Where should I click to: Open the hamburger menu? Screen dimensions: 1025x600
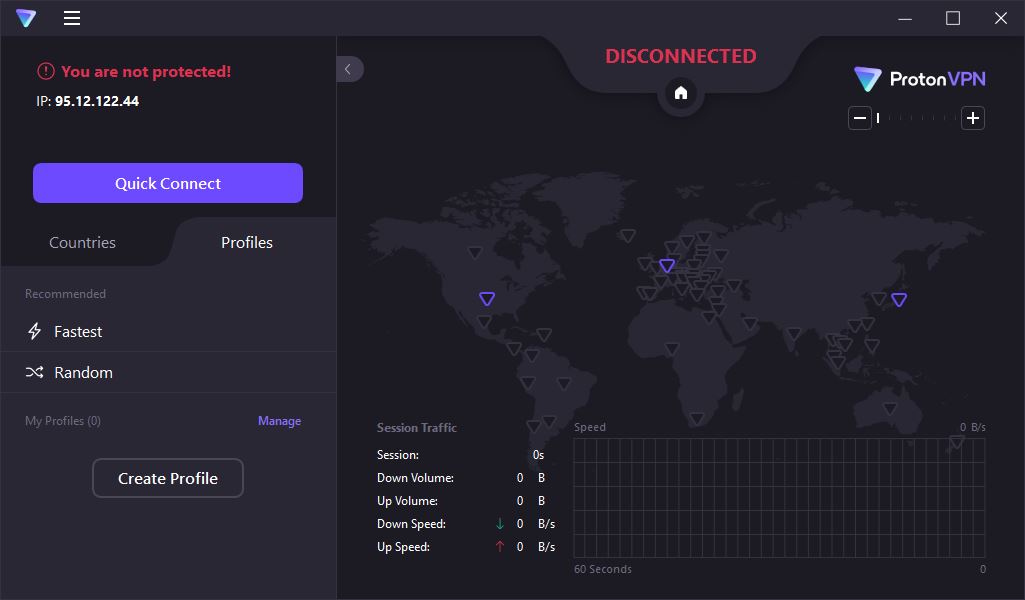click(72, 18)
